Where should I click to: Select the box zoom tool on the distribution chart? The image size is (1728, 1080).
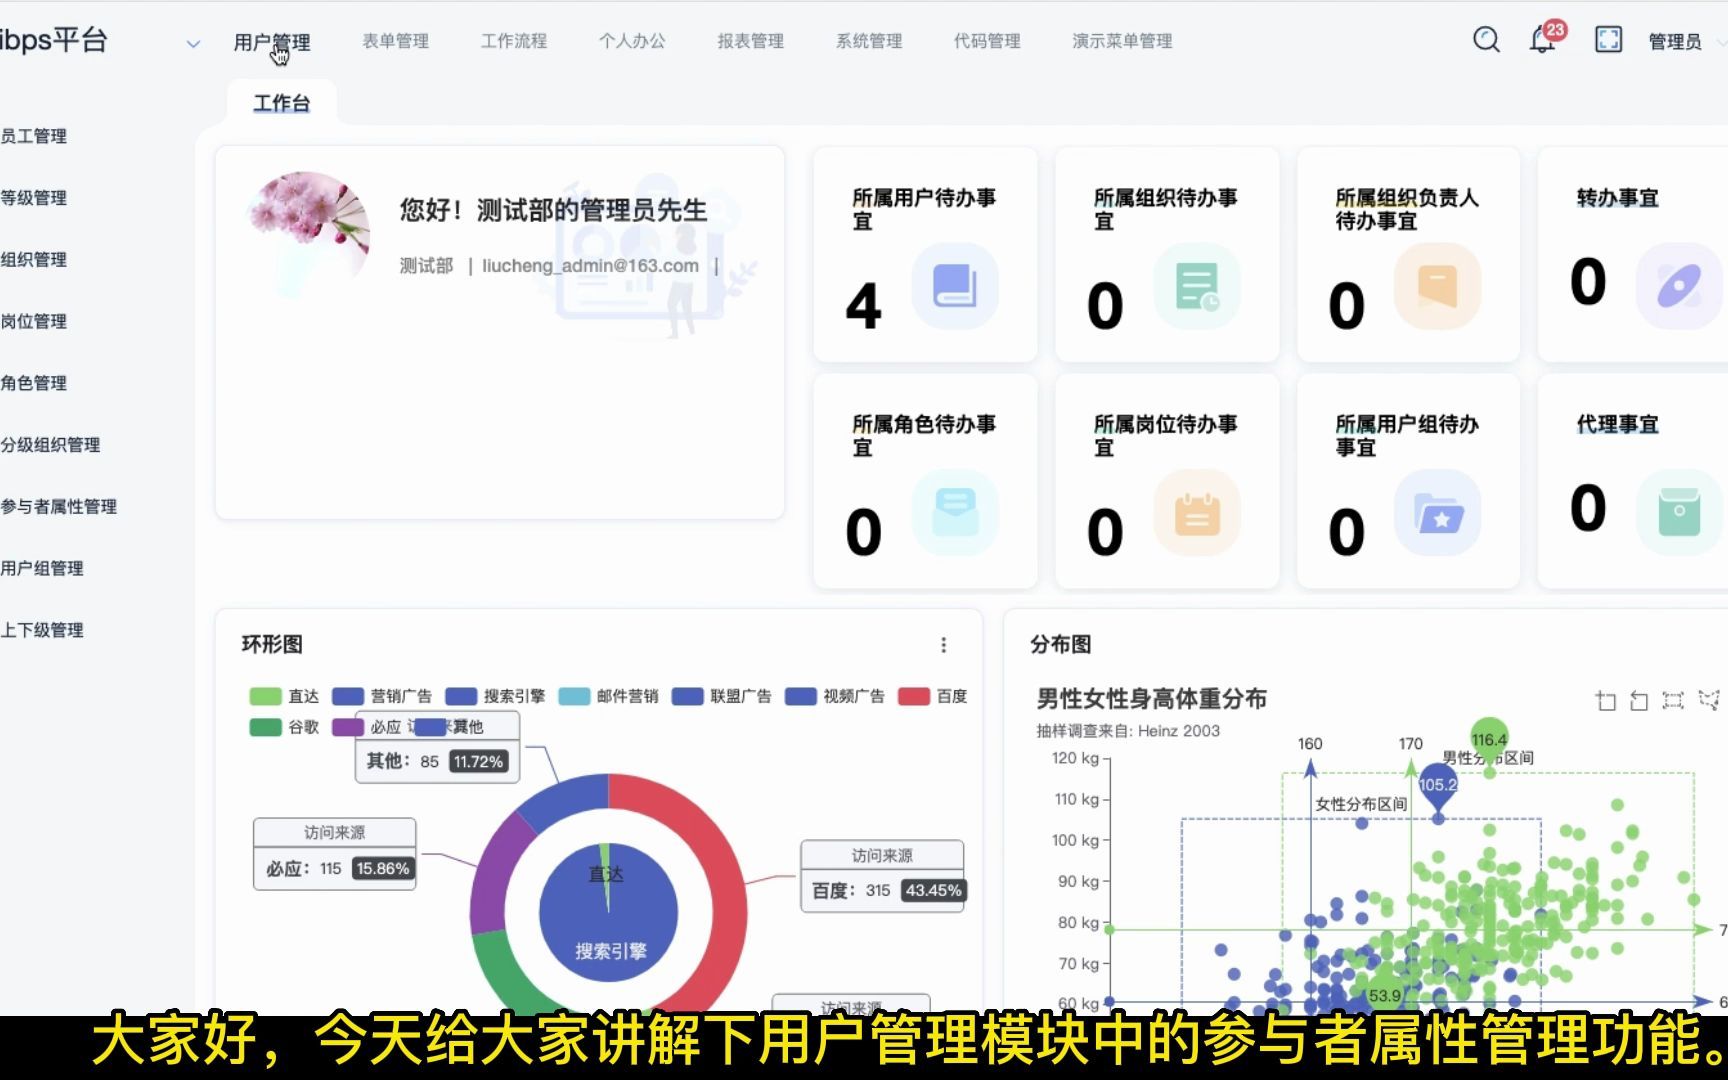tap(1606, 700)
